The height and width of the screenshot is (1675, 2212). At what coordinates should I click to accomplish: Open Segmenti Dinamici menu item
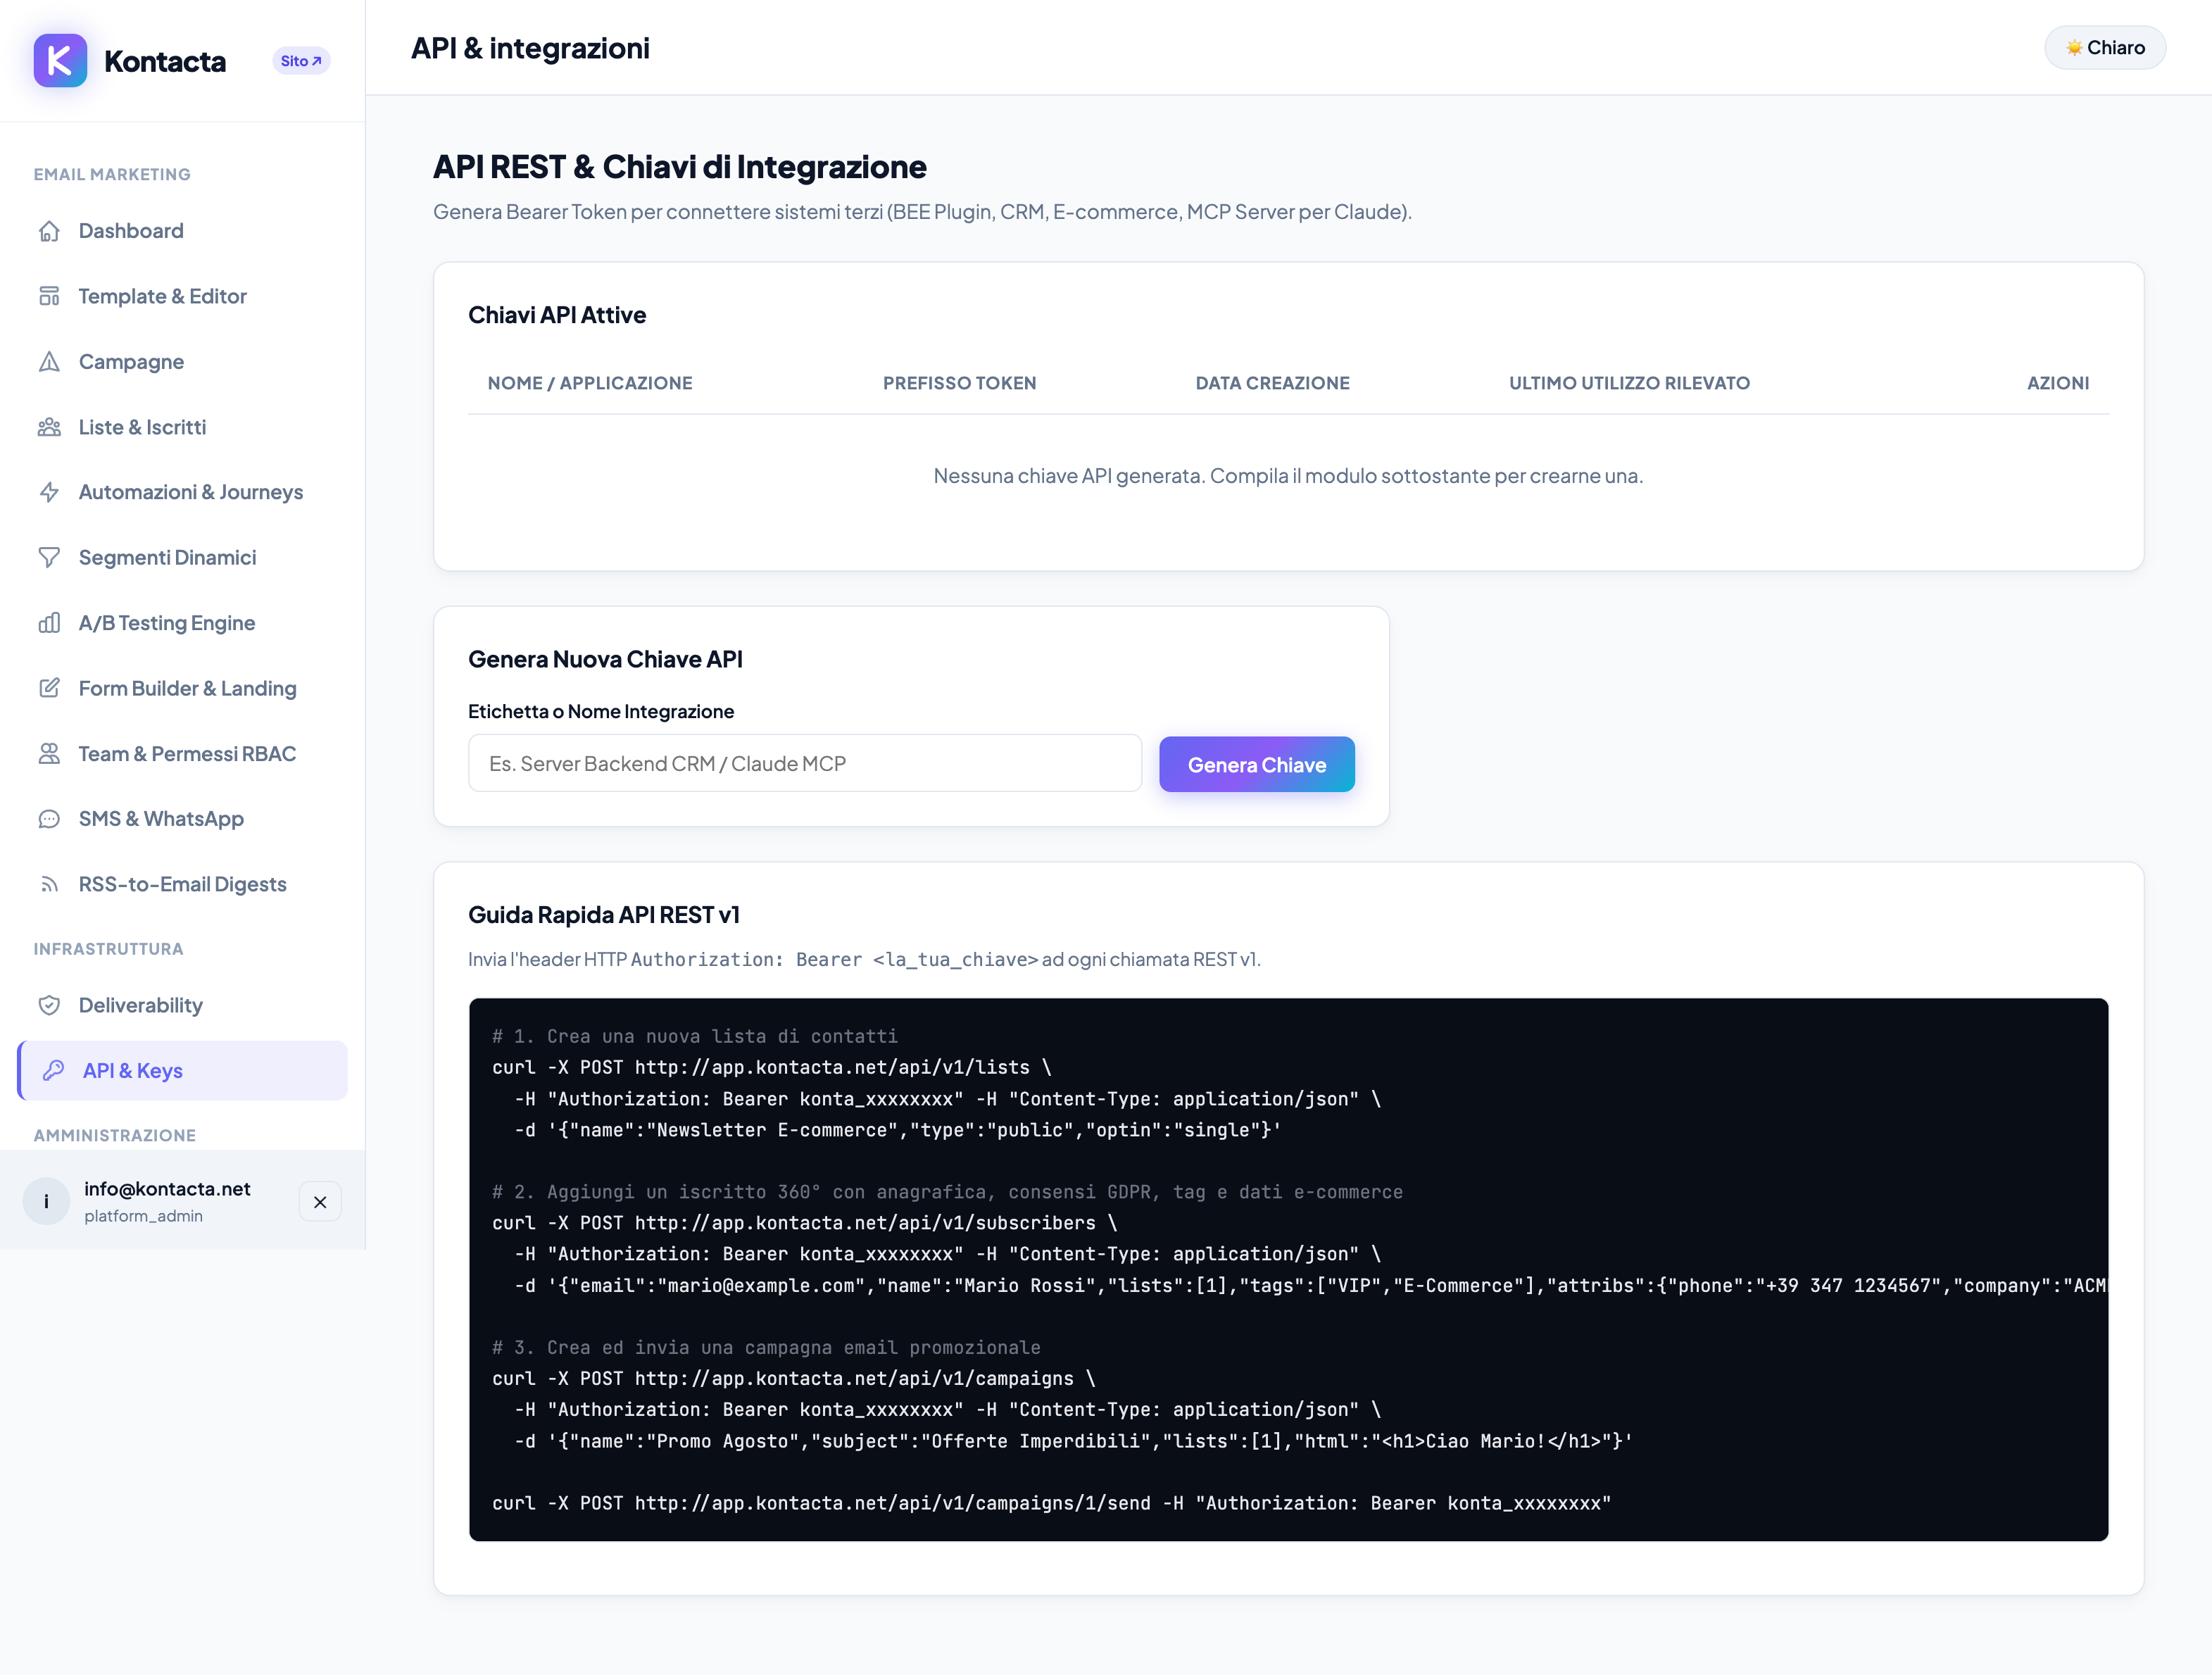[182, 557]
